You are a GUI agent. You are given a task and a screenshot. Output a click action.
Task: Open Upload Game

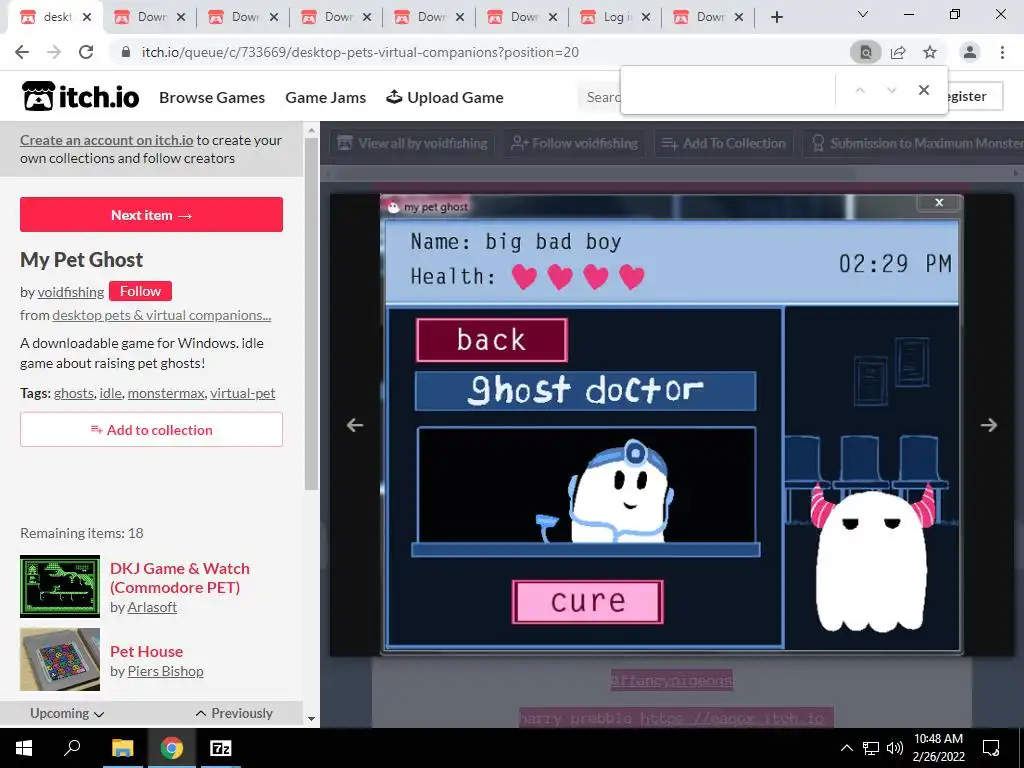pyautogui.click(x=445, y=97)
